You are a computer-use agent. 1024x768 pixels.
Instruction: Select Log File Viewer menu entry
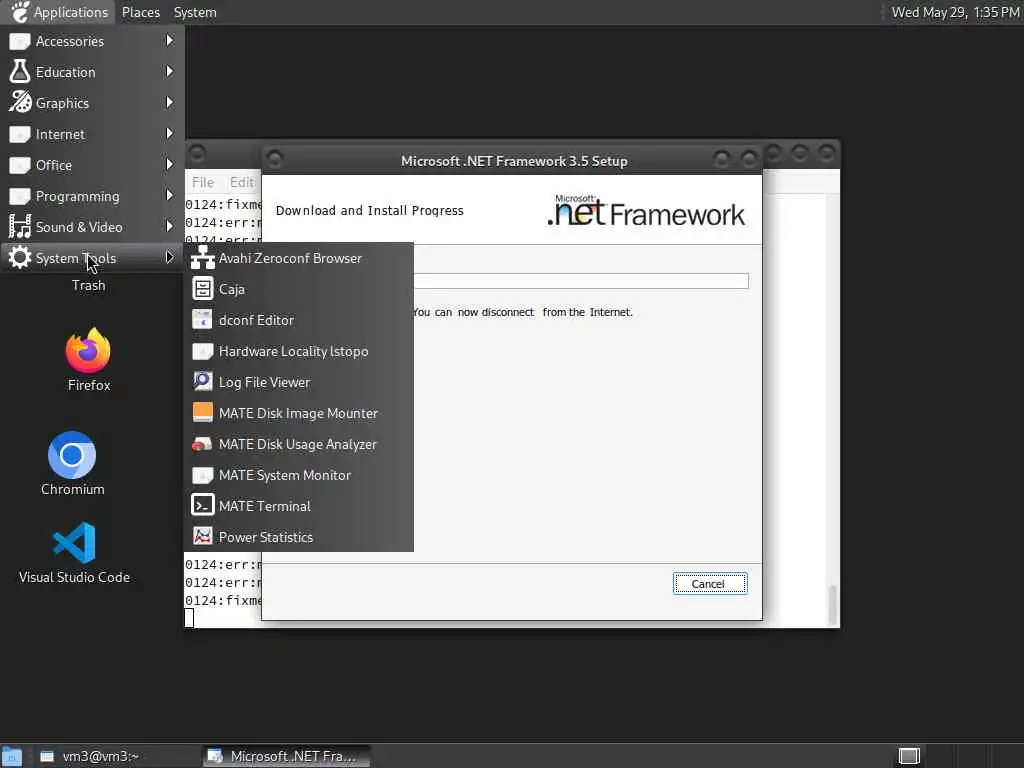[298, 382]
